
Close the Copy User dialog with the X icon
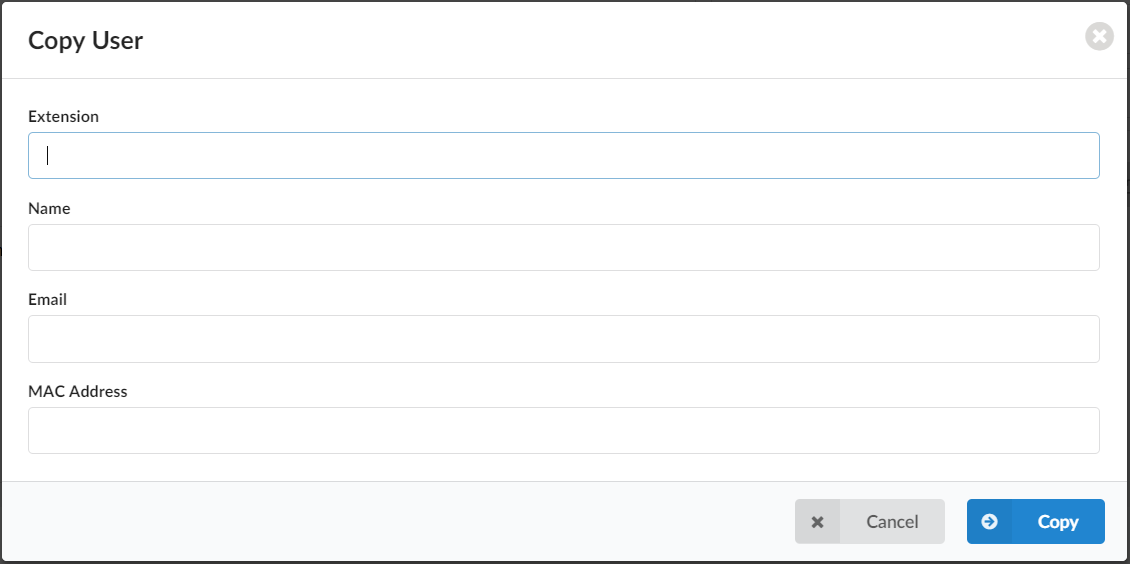[x=1099, y=37]
